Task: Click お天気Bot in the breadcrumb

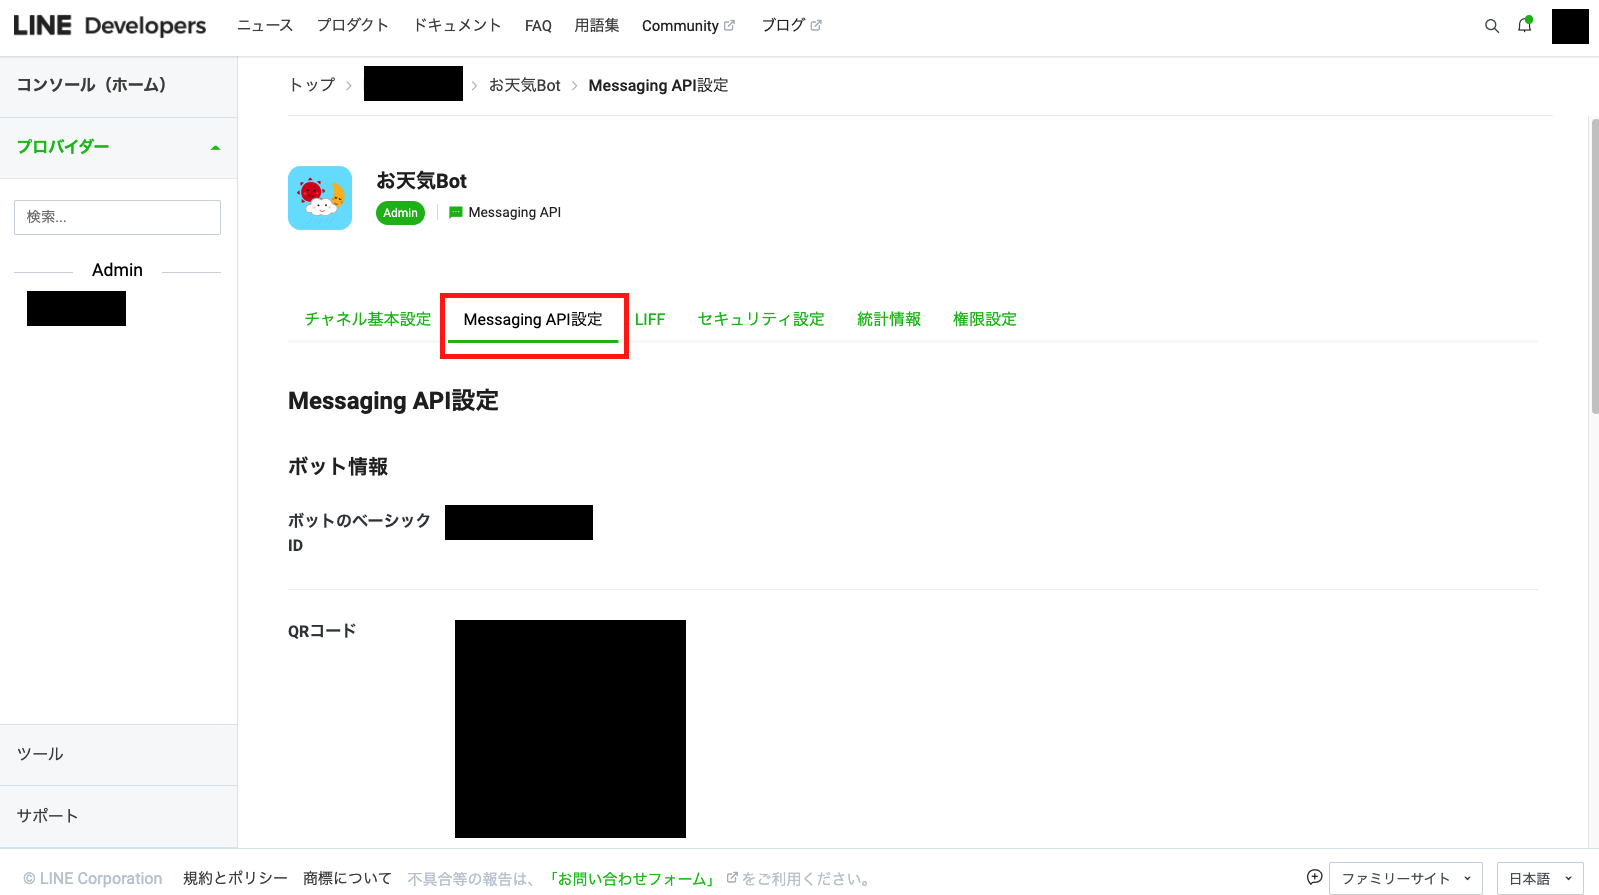Action: [525, 85]
